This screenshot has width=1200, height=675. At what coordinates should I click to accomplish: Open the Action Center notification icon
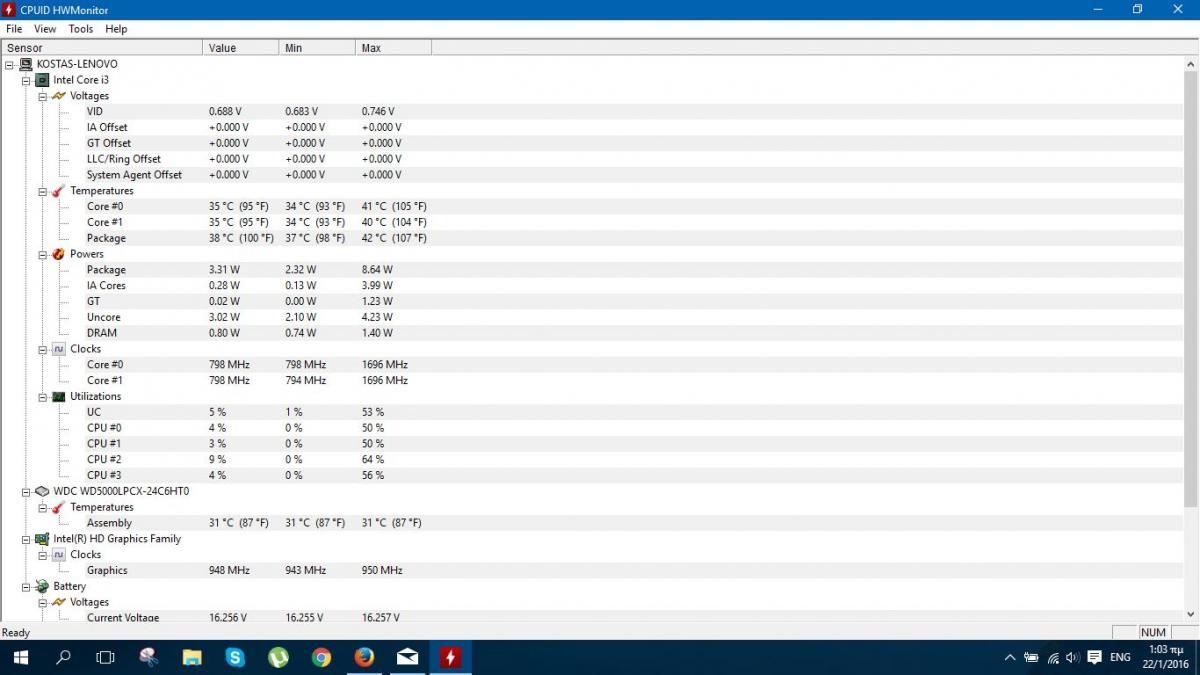click(x=1094, y=657)
